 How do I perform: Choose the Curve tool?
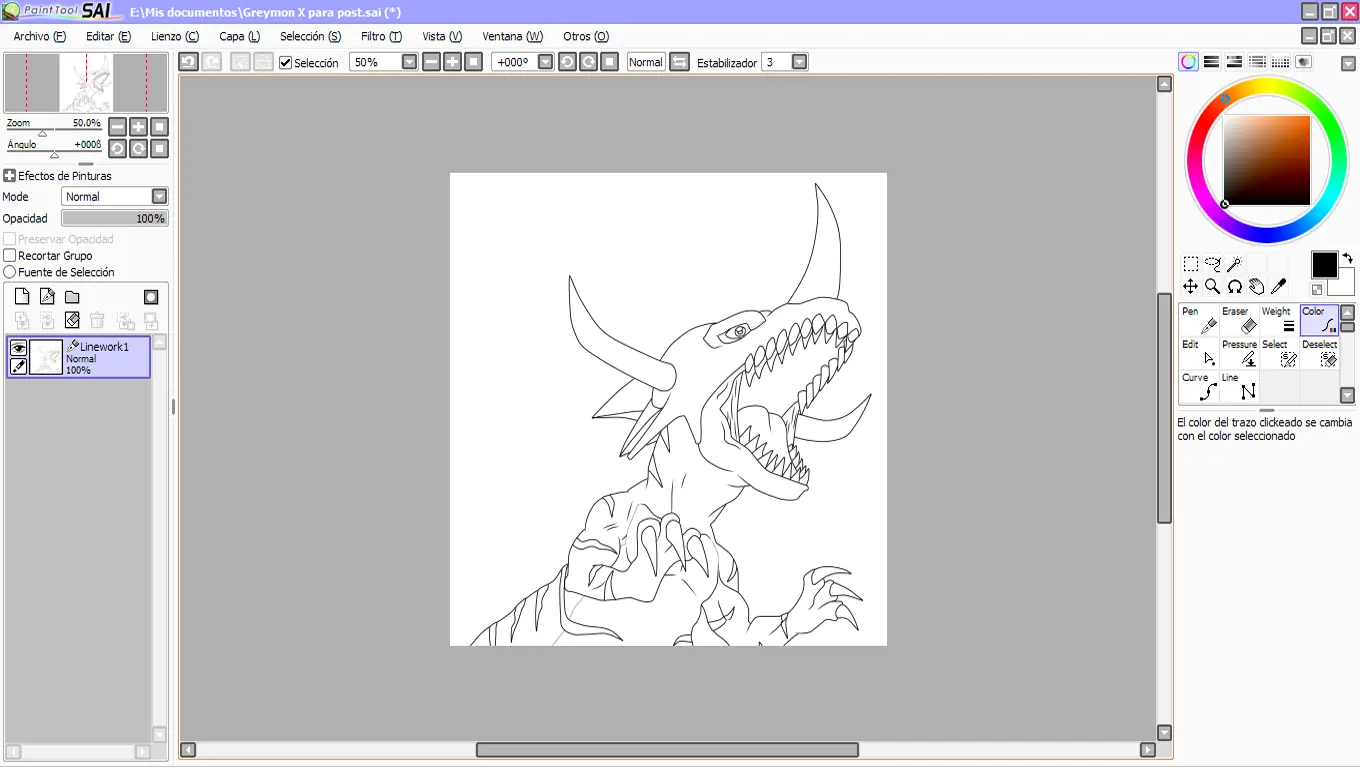1199,386
